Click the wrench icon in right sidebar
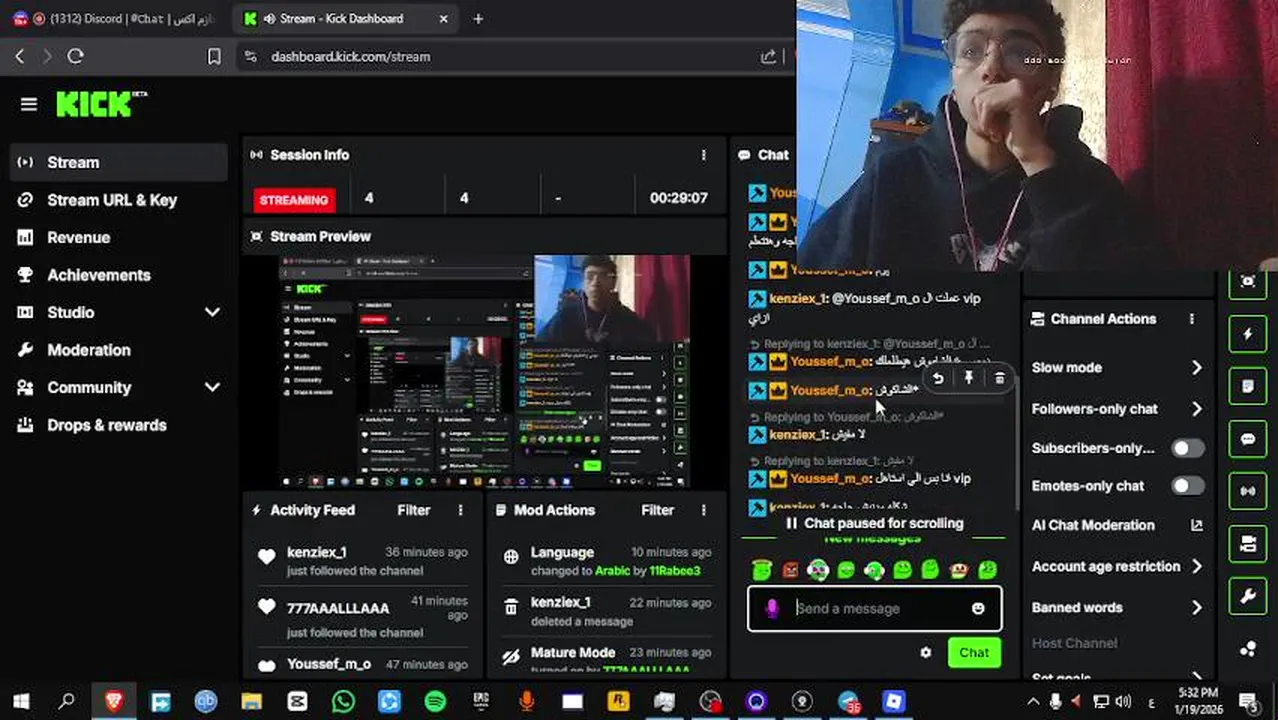The width and height of the screenshot is (1278, 720). pyautogui.click(x=1247, y=597)
